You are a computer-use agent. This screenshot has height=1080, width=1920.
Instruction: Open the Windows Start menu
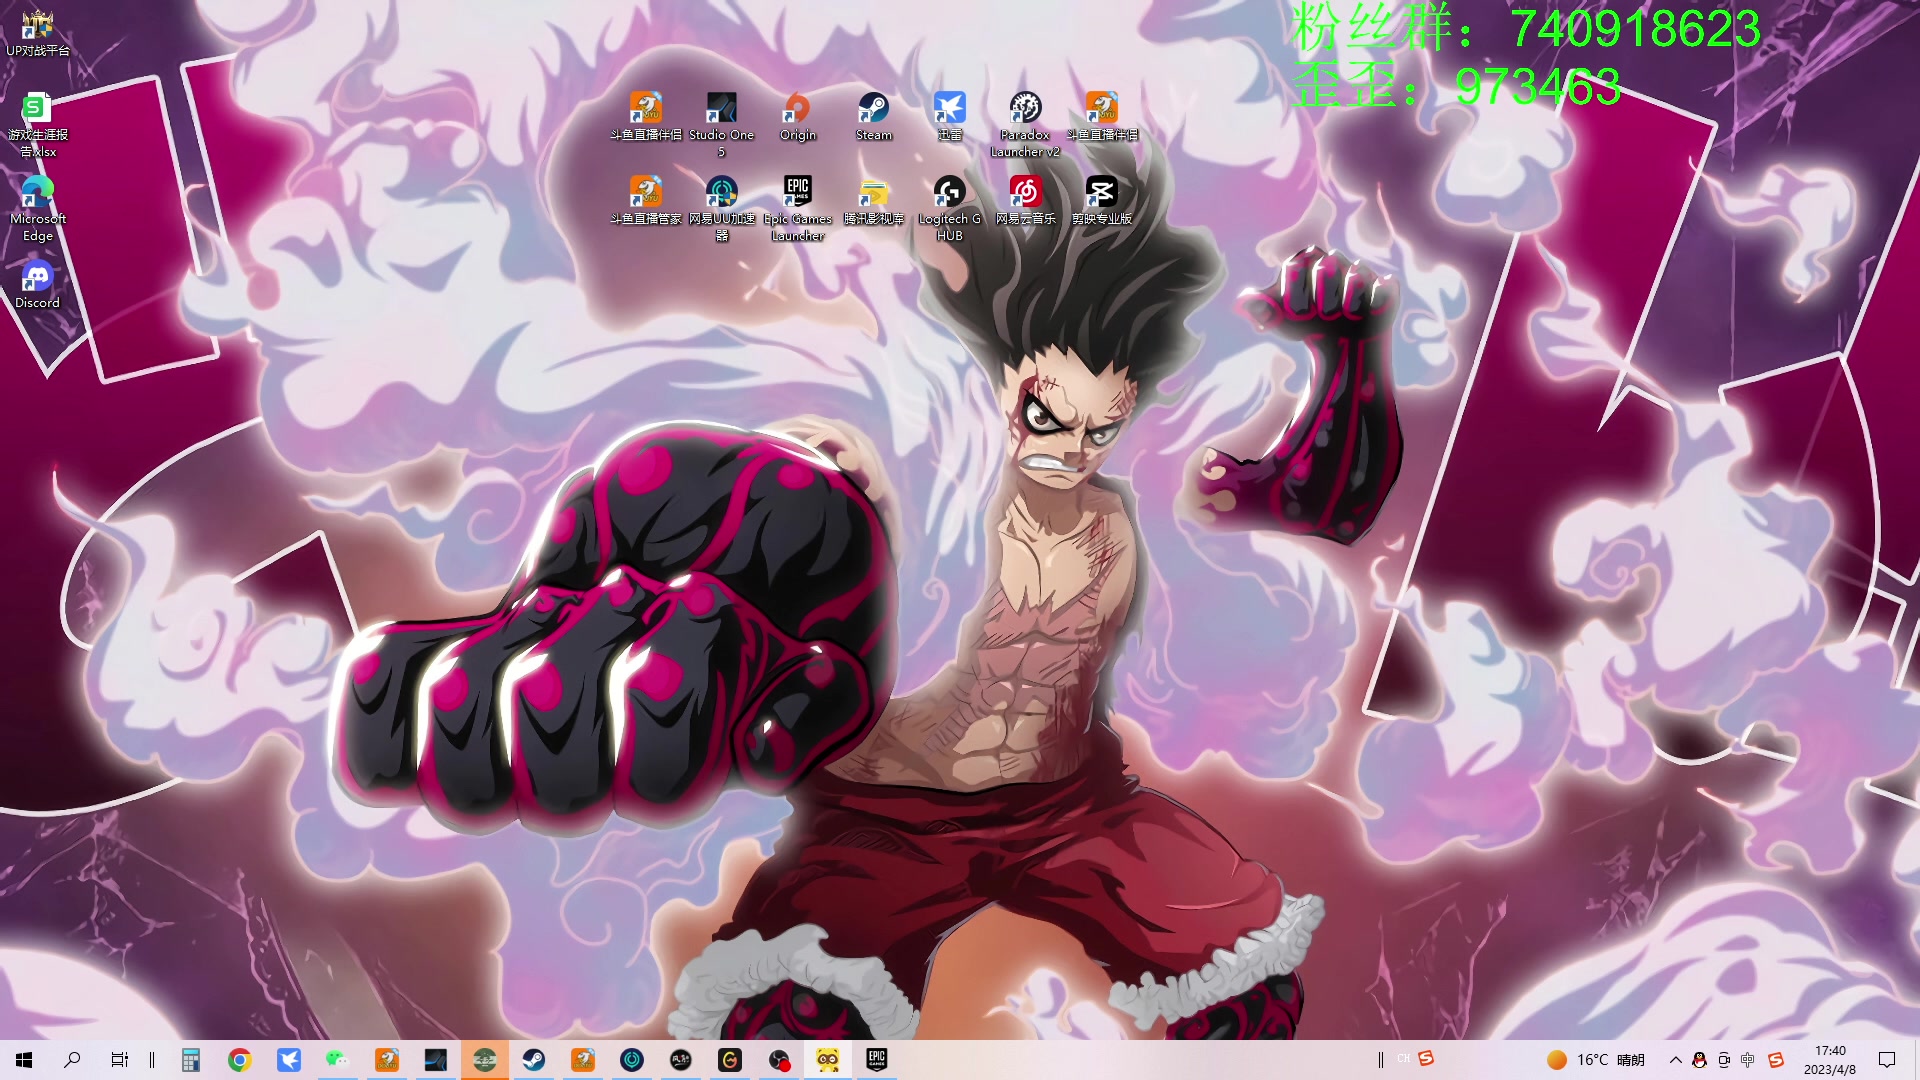click(x=24, y=1060)
